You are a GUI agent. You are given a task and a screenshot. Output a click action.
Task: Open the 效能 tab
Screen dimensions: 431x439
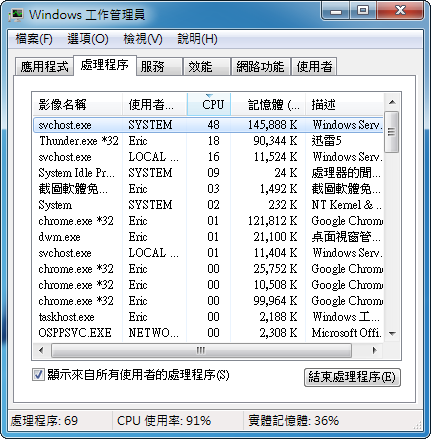click(x=207, y=67)
